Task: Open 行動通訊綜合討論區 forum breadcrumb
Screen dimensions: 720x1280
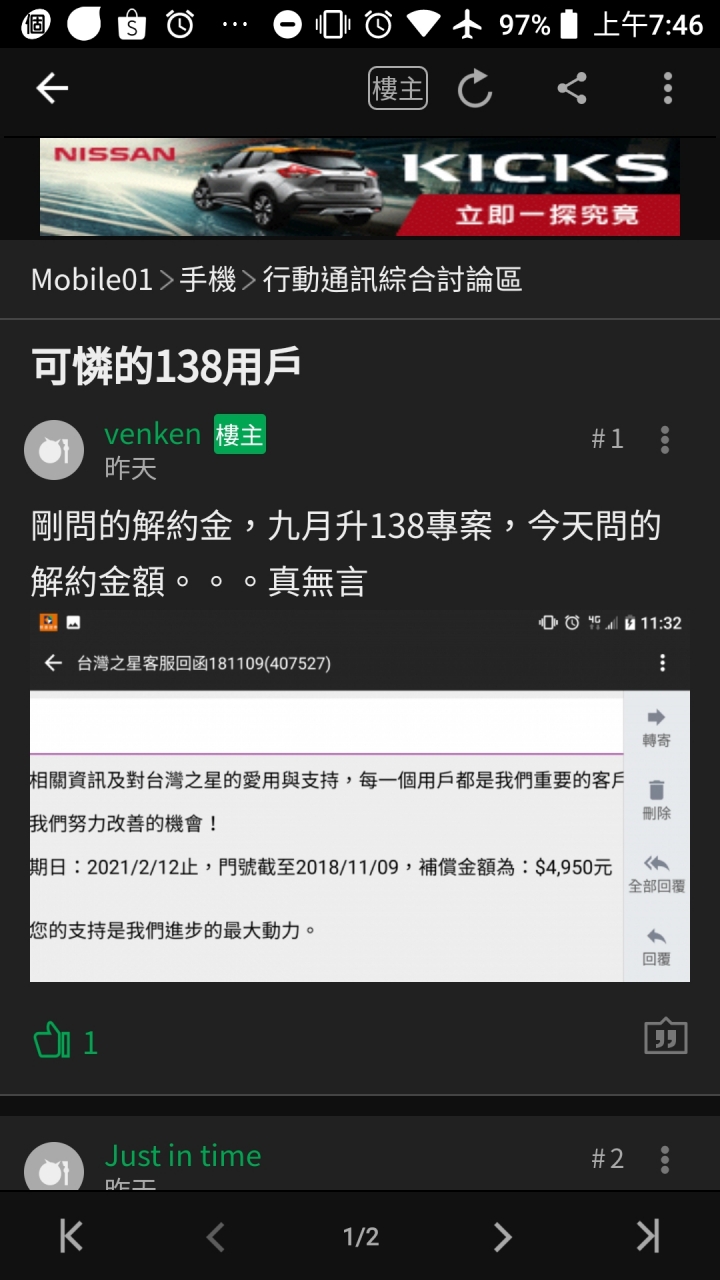Action: coord(392,280)
